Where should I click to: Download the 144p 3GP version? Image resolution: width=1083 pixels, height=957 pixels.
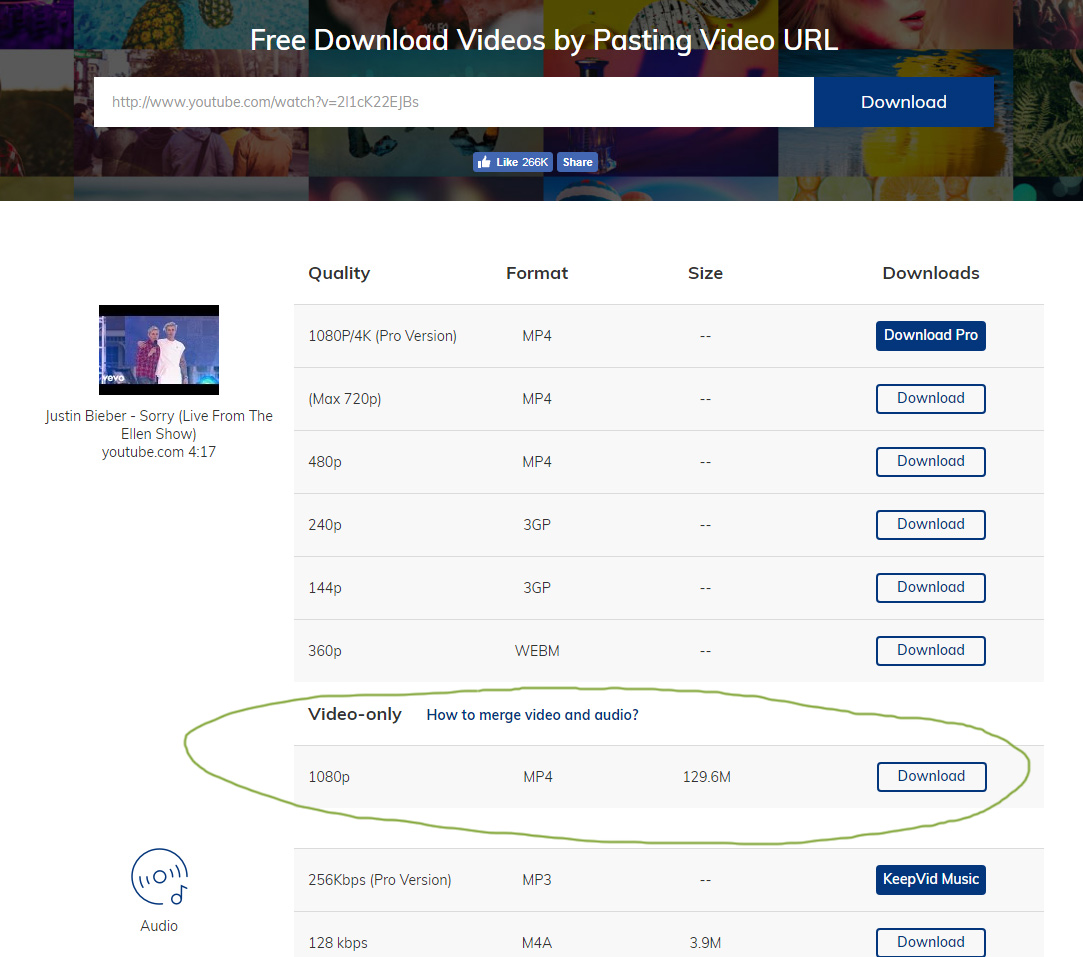[930, 588]
